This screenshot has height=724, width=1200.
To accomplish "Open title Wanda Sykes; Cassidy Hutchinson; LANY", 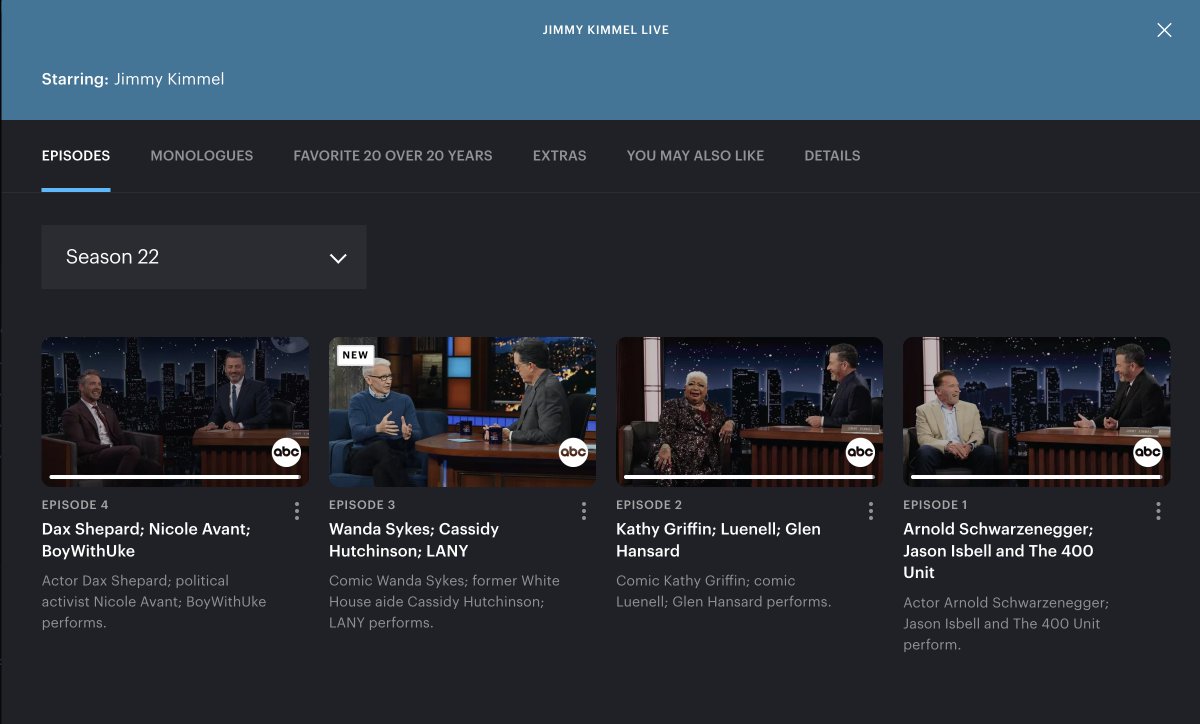I will coord(414,540).
